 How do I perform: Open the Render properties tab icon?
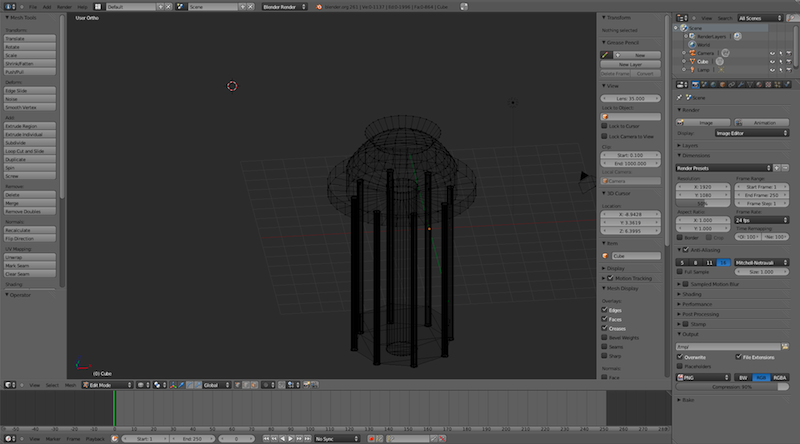(695, 84)
